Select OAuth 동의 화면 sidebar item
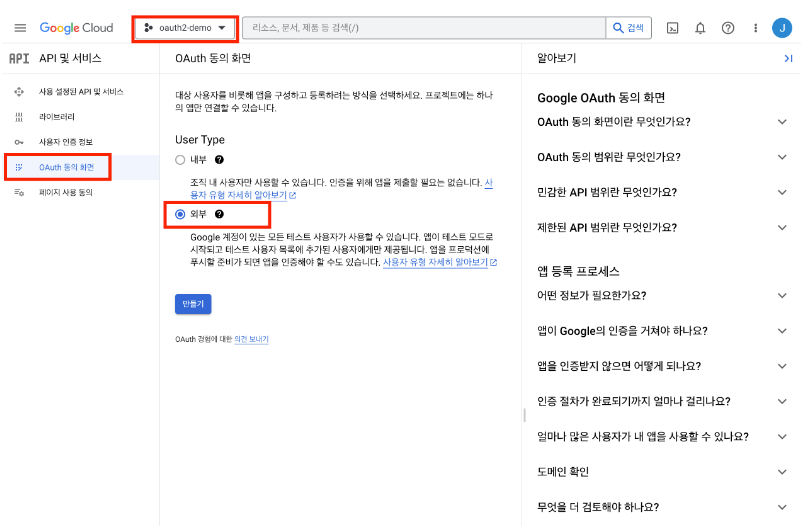The image size is (801, 526). 82,167
